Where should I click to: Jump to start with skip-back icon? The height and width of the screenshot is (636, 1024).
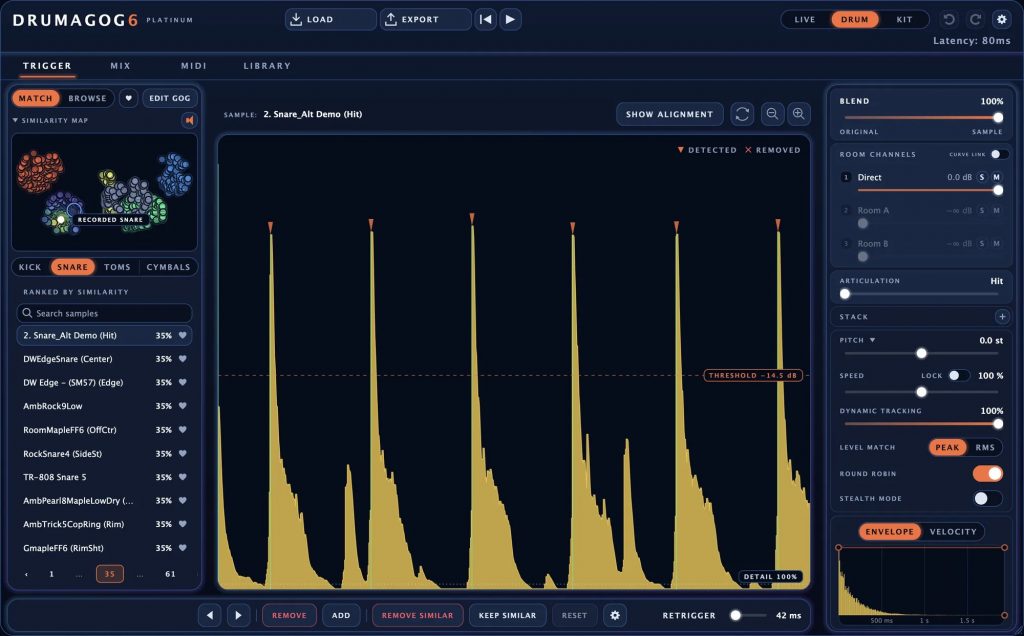(x=485, y=19)
